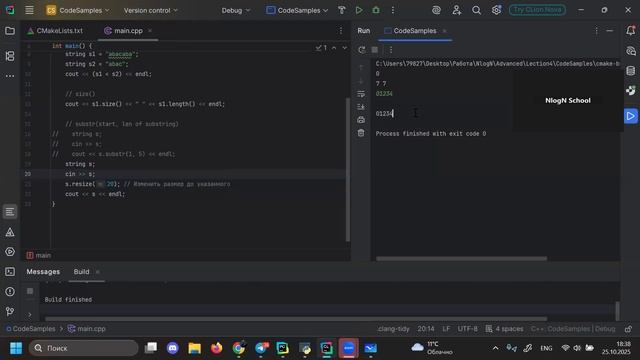Open more actions next to debug button

point(393,10)
